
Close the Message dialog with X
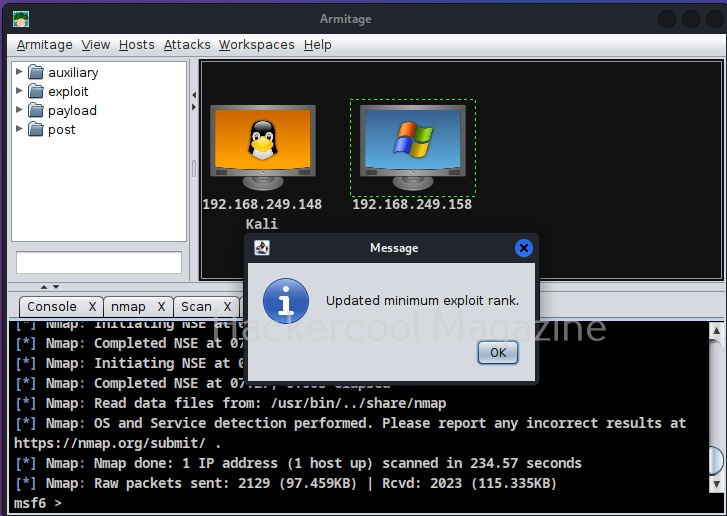(524, 248)
